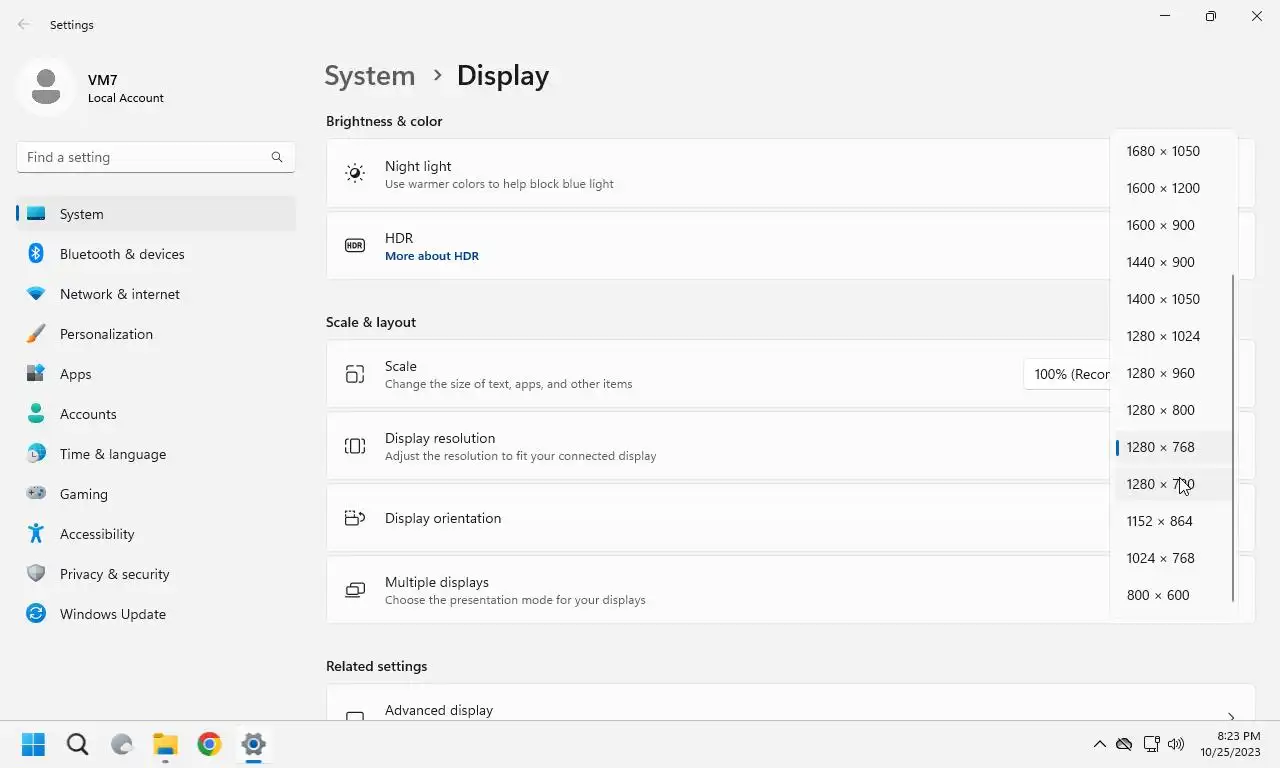The width and height of the screenshot is (1280, 768).
Task: Click the Bluetooth & devices sidebar icon
Action: tap(36, 254)
